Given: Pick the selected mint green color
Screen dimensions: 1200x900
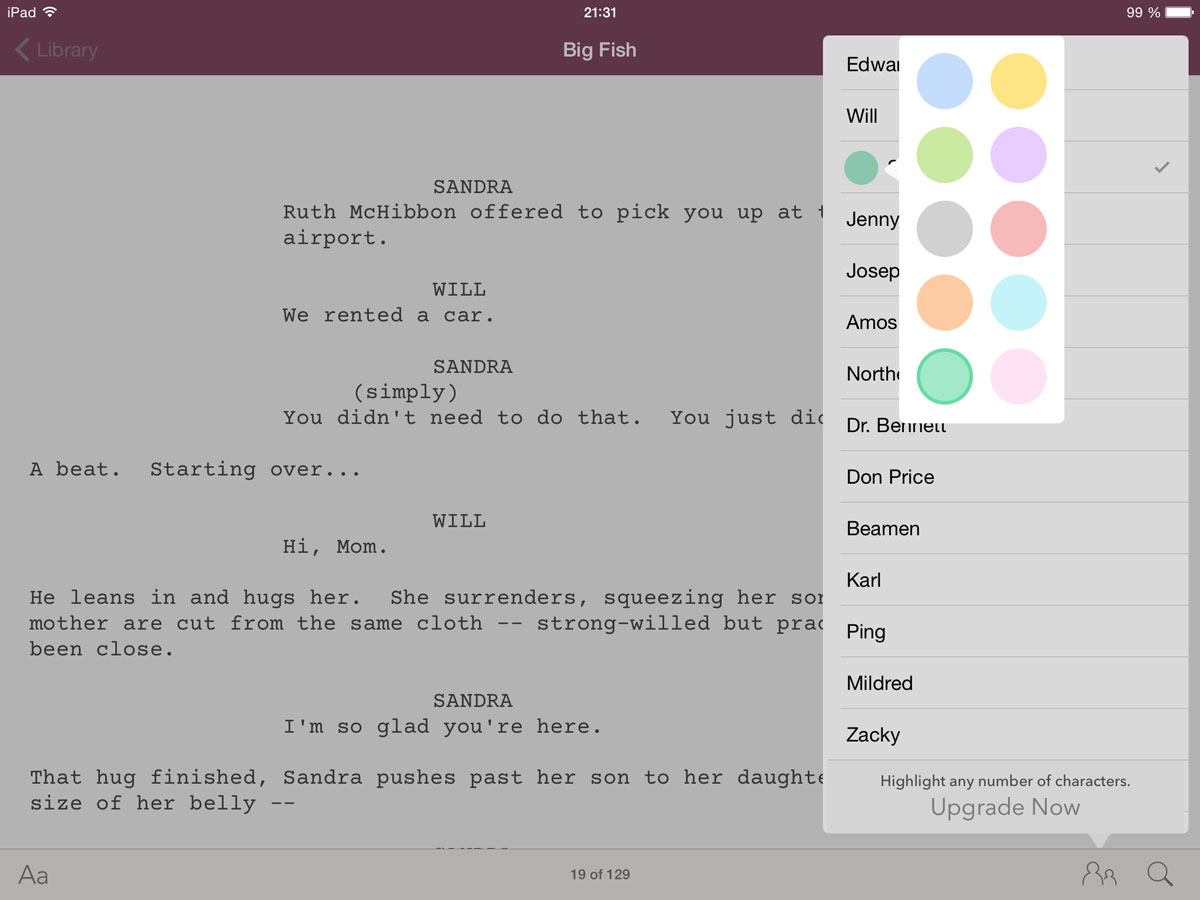Looking at the screenshot, I should 945,377.
